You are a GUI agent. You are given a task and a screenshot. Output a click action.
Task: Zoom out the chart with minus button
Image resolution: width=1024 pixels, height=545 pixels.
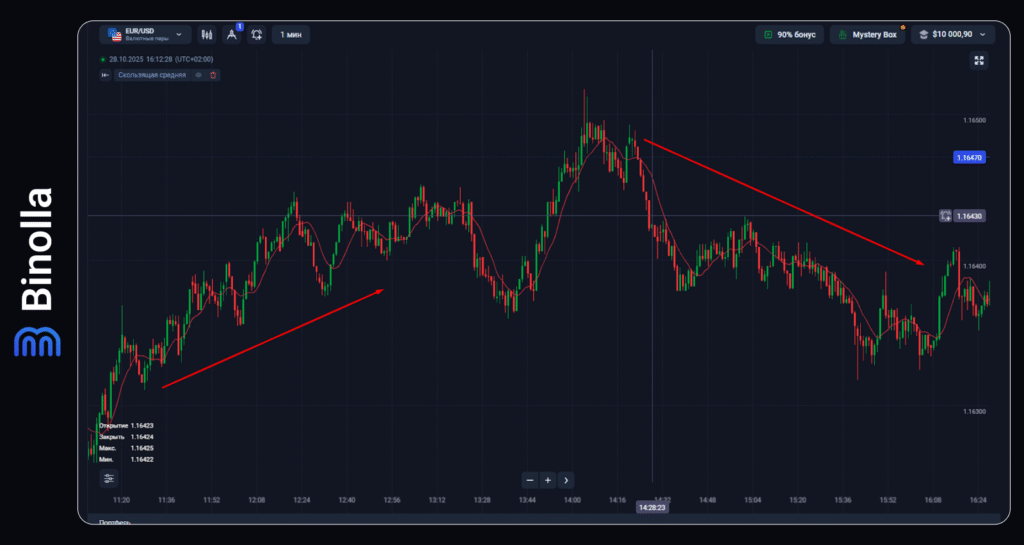click(530, 480)
